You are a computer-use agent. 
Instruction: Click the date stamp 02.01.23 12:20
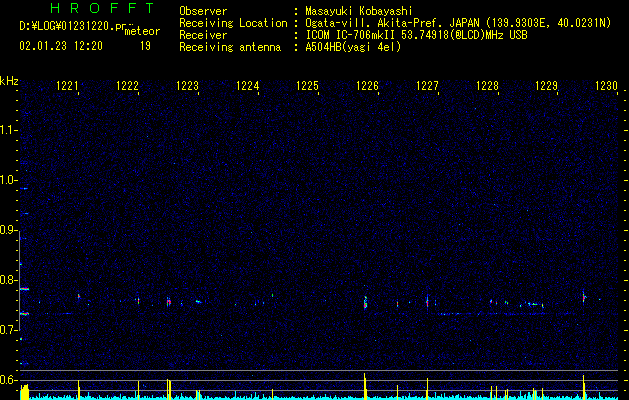(x=61, y=46)
